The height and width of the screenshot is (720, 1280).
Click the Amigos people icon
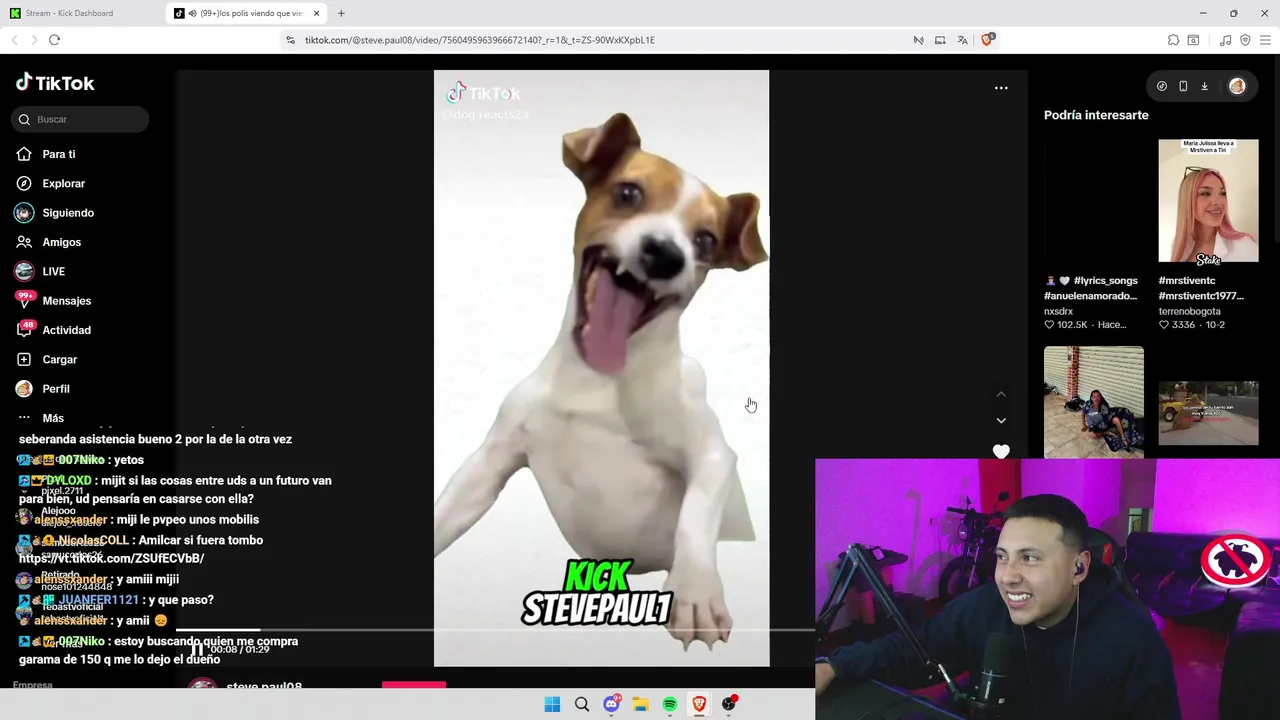[x=24, y=242]
